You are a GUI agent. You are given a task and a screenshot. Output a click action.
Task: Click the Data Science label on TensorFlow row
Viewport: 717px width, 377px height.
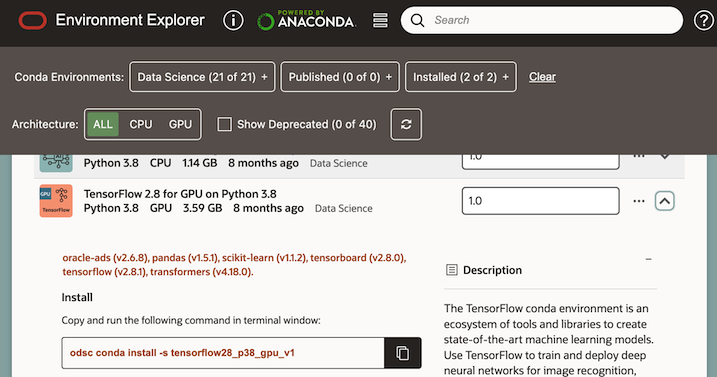coord(343,209)
